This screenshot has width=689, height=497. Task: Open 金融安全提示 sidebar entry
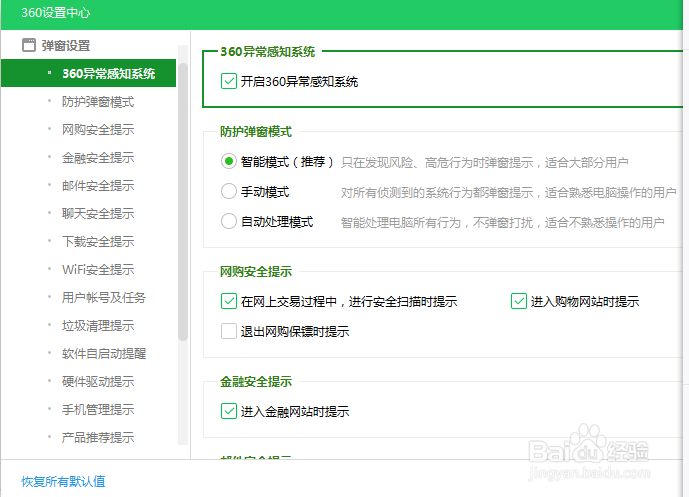coord(98,158)
